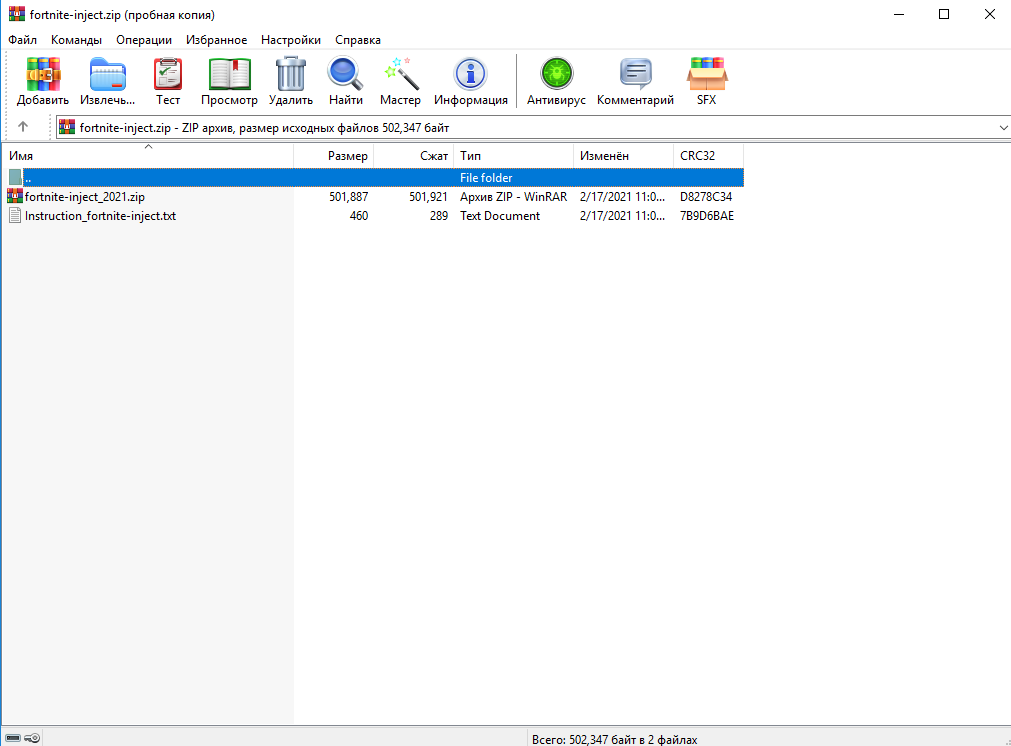Launch the Мастер wizard wand icon

[400, 74]
